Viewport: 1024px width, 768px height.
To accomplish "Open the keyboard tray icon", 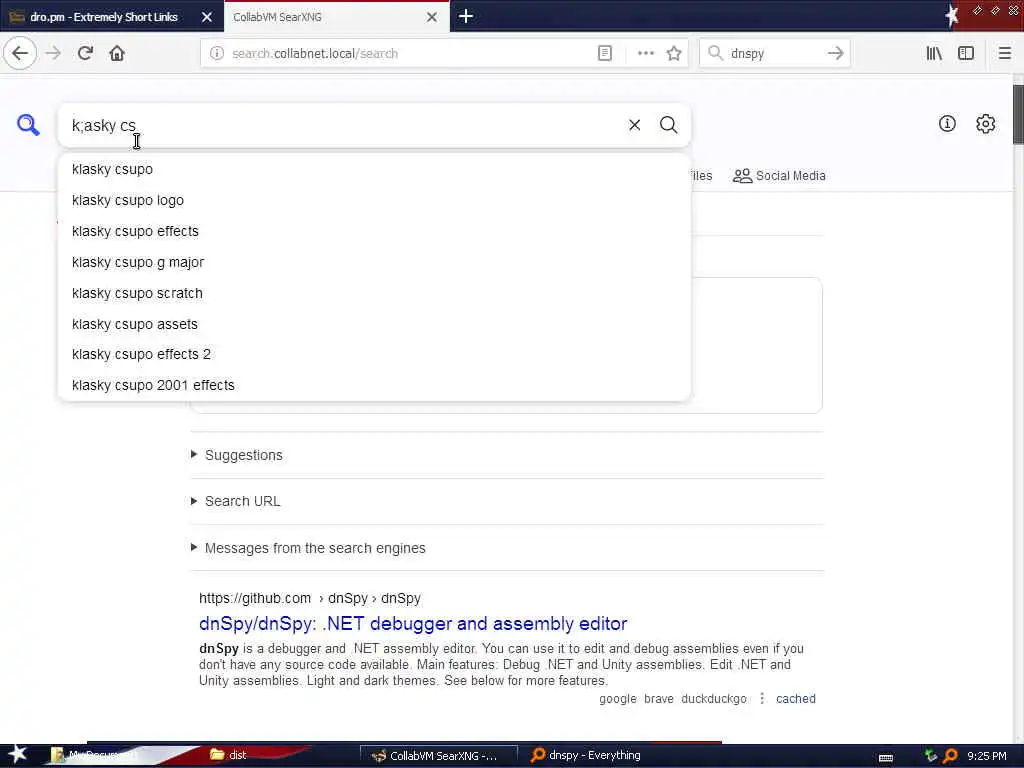I will tap(886, 757).
